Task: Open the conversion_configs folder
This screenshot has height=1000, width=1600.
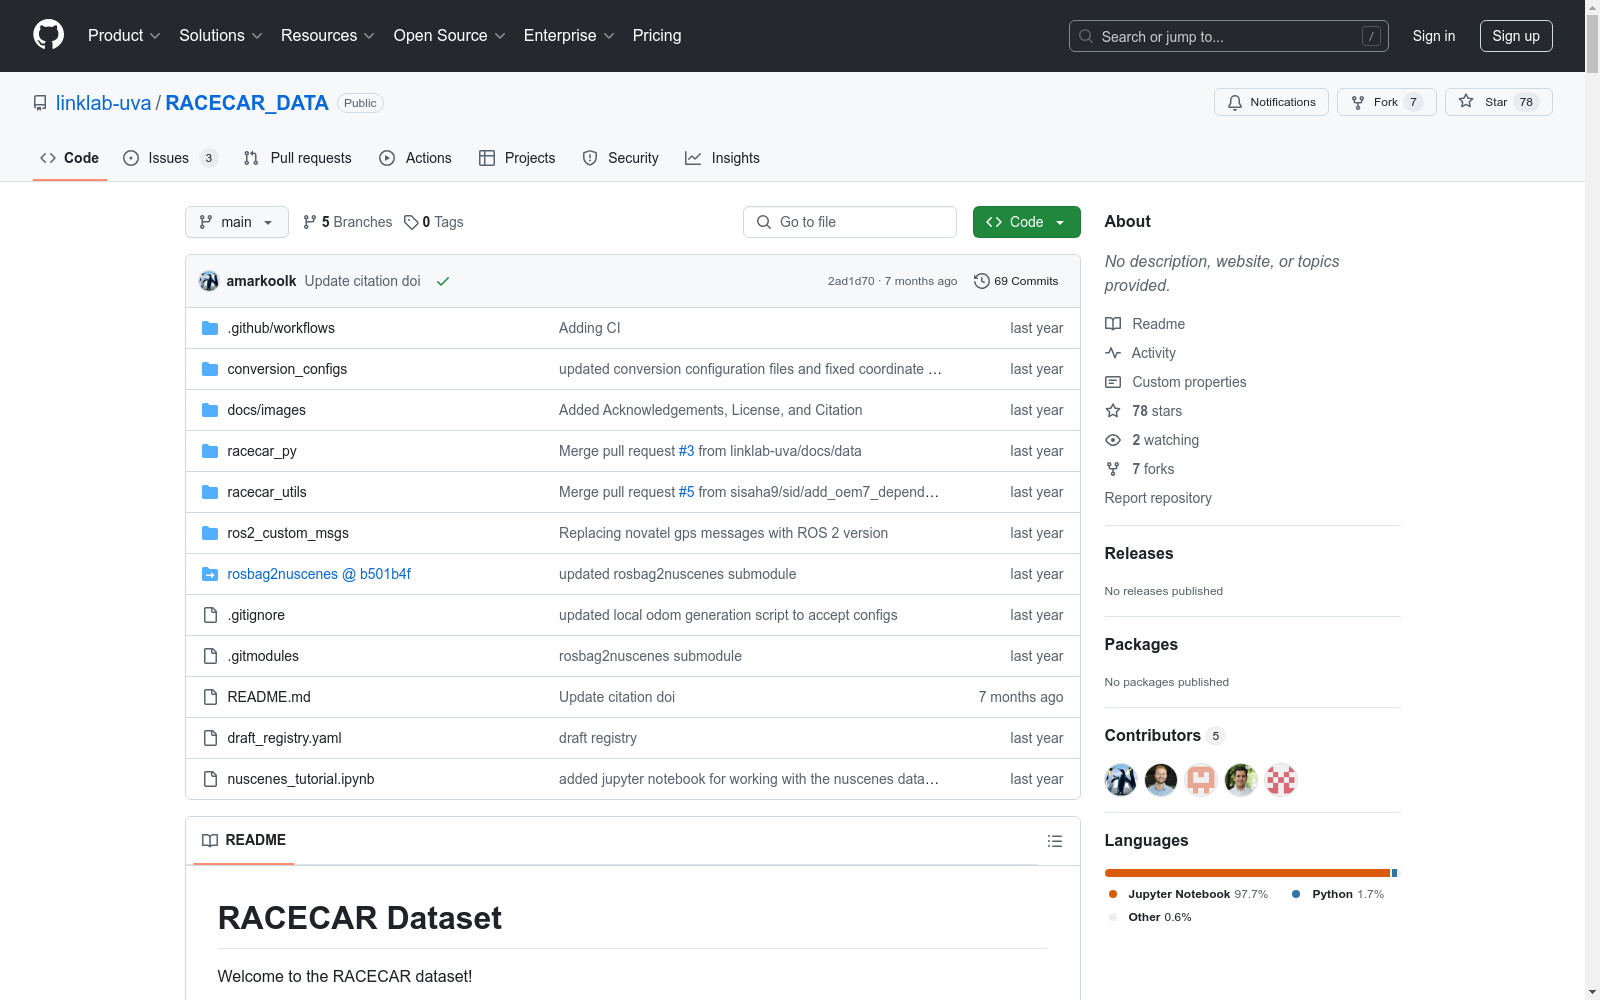Action: point(287,369)
